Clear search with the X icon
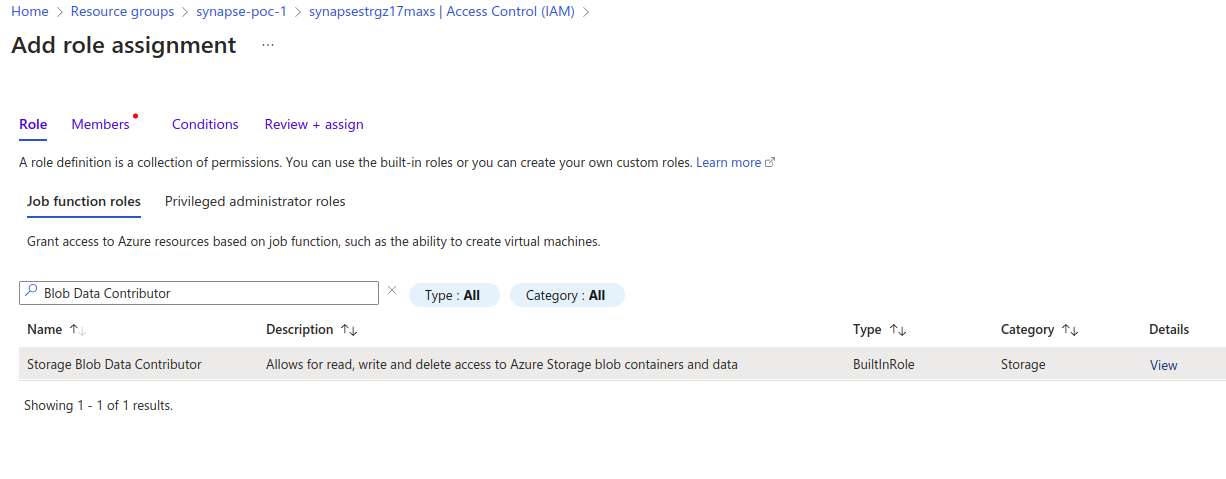The width and height of the screenshot is (1226, 479). (x=392, y=291)
